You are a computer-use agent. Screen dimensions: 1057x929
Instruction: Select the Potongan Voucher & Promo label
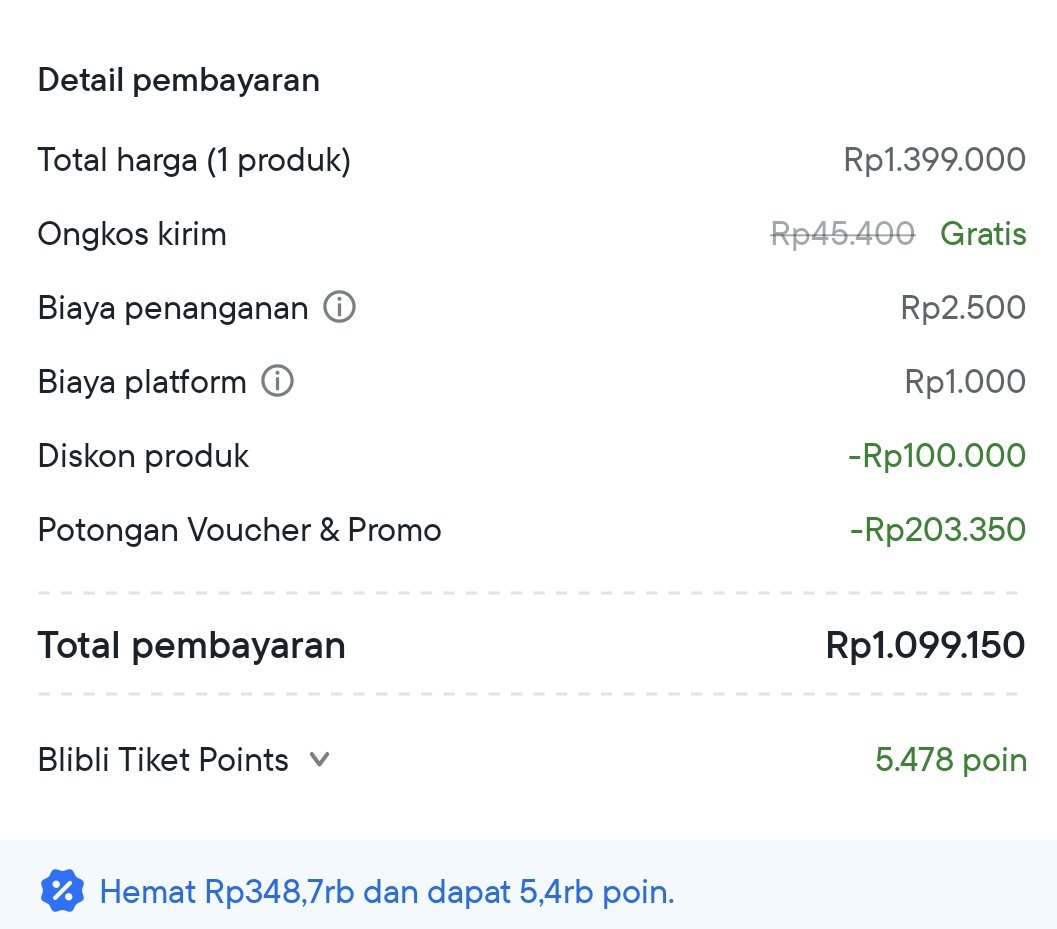(239, 530)
